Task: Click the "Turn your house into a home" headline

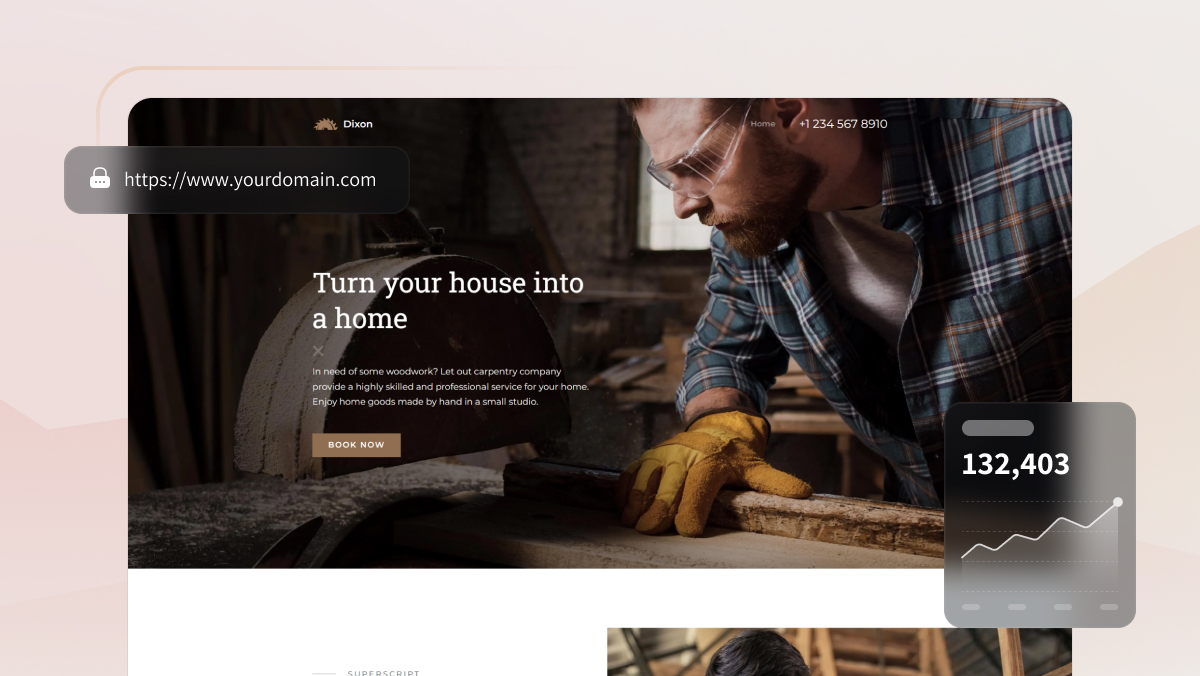Action: [448, 300]
